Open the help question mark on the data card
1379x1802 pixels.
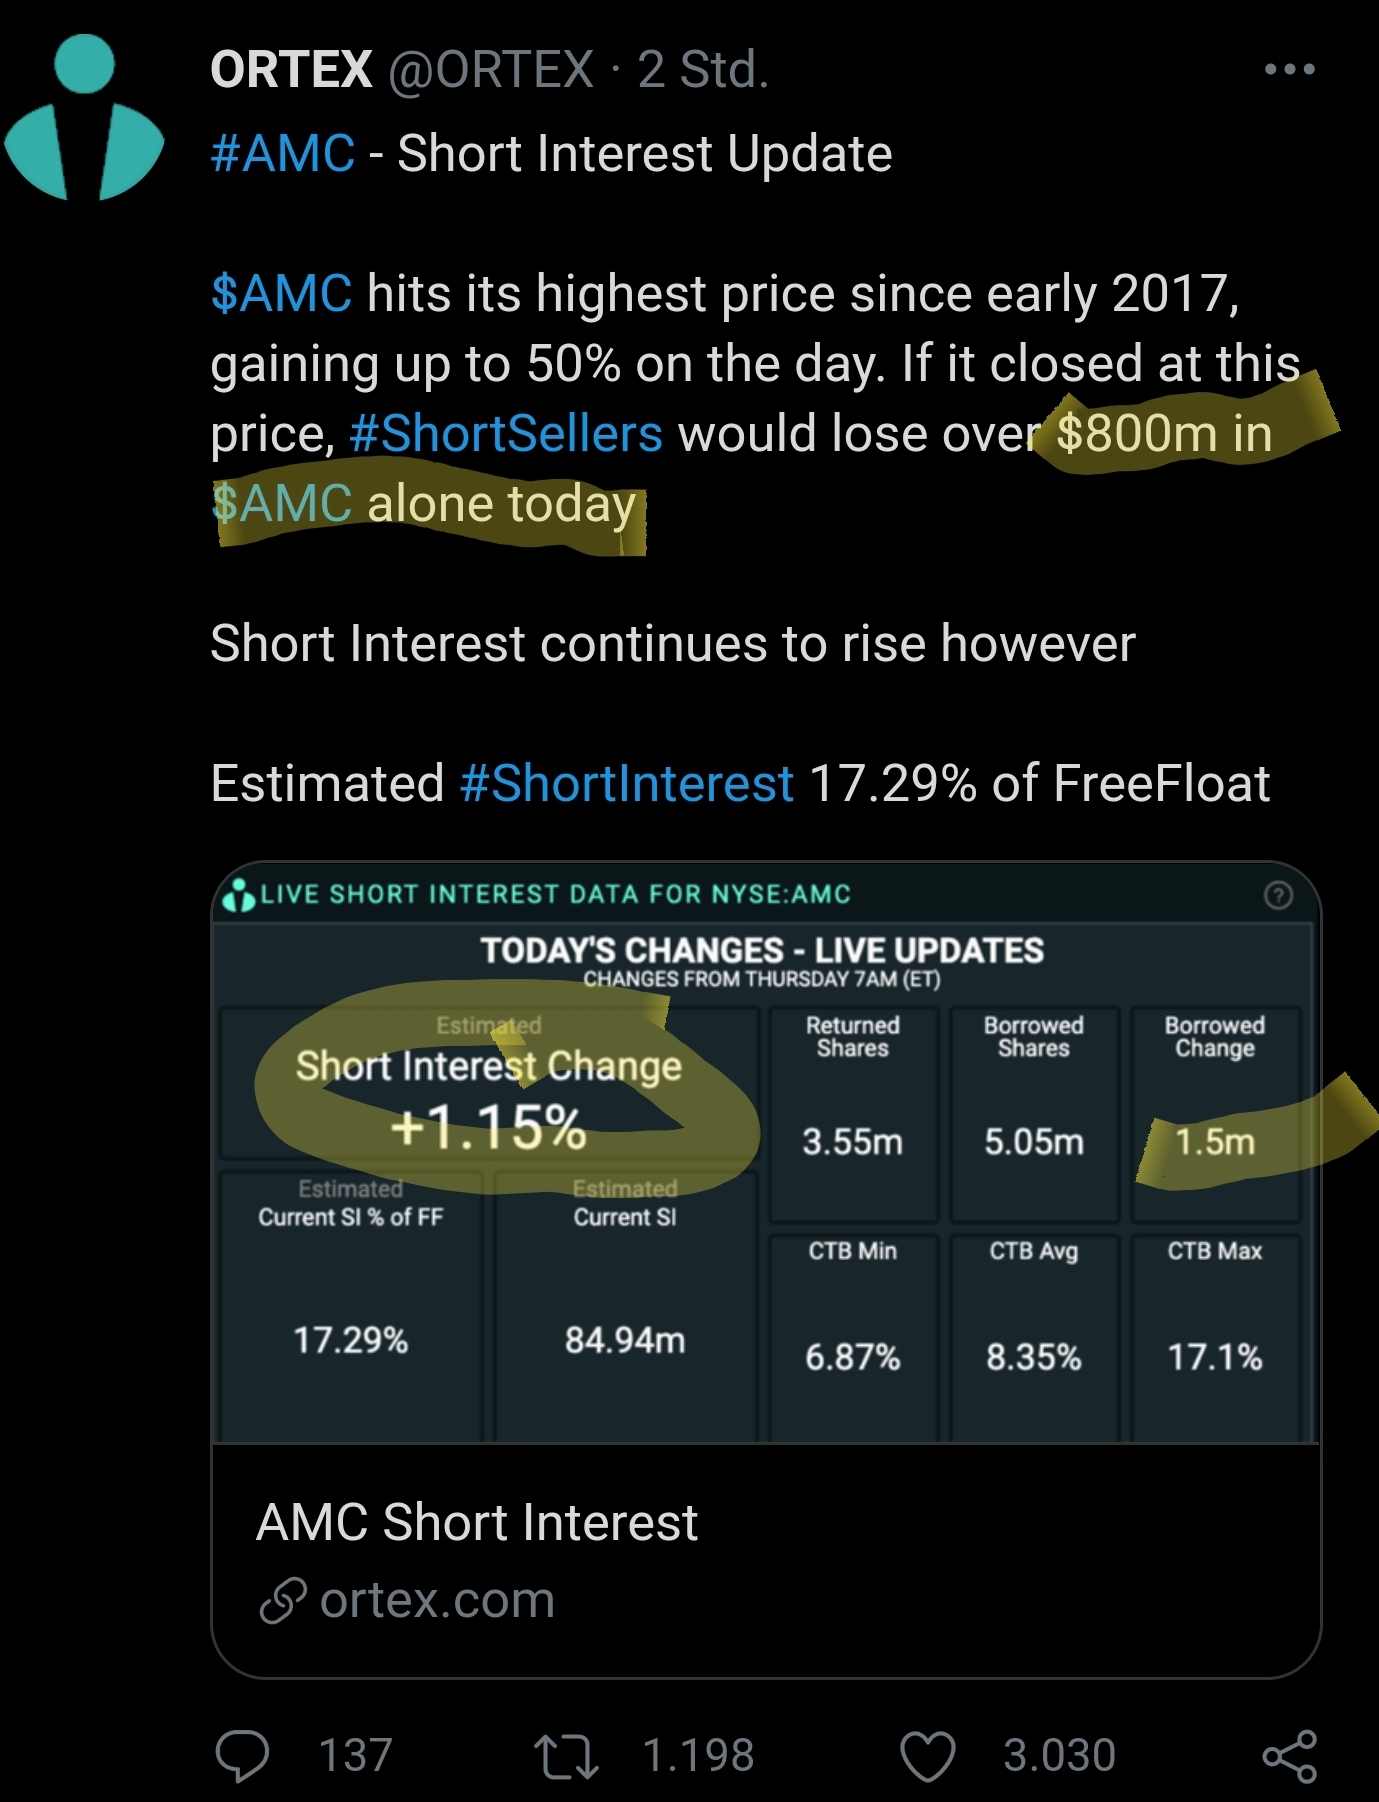[1283, 895]
